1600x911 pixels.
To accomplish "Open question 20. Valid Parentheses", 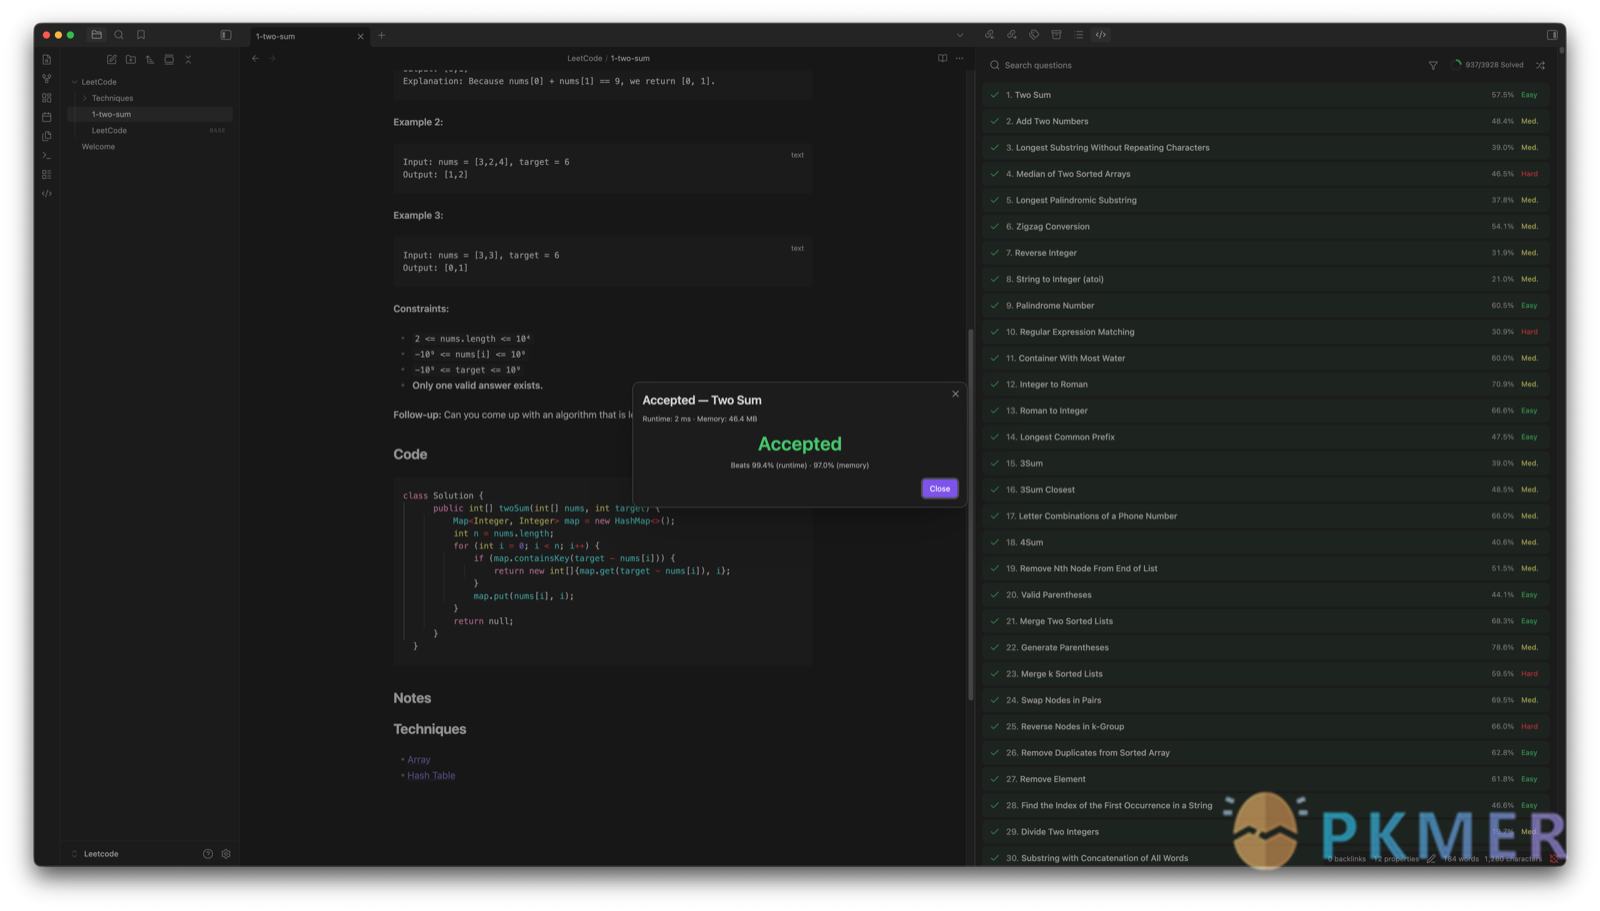I will pyautogui.click(x=1266, y=595).
